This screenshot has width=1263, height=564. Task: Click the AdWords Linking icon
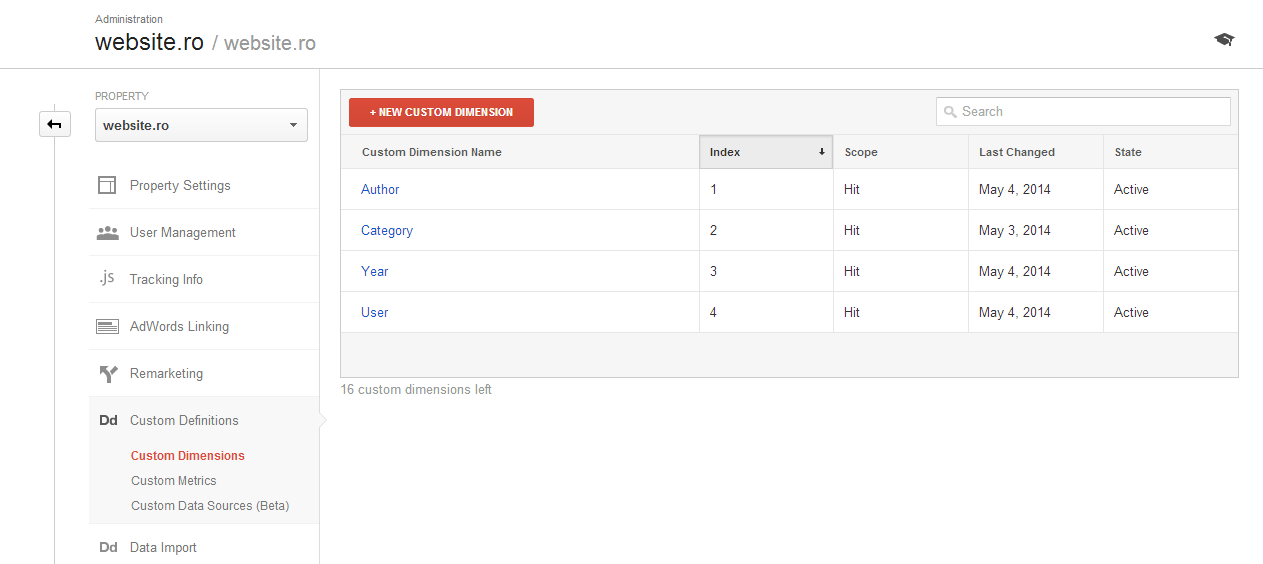click(107, 326)
